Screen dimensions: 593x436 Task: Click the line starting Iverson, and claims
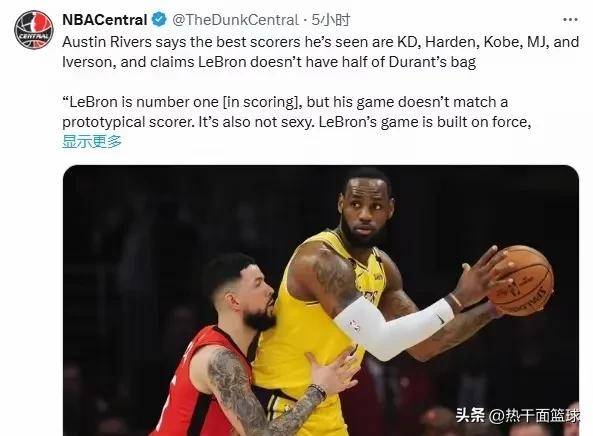pyautogui.click(x=269, y=62)
